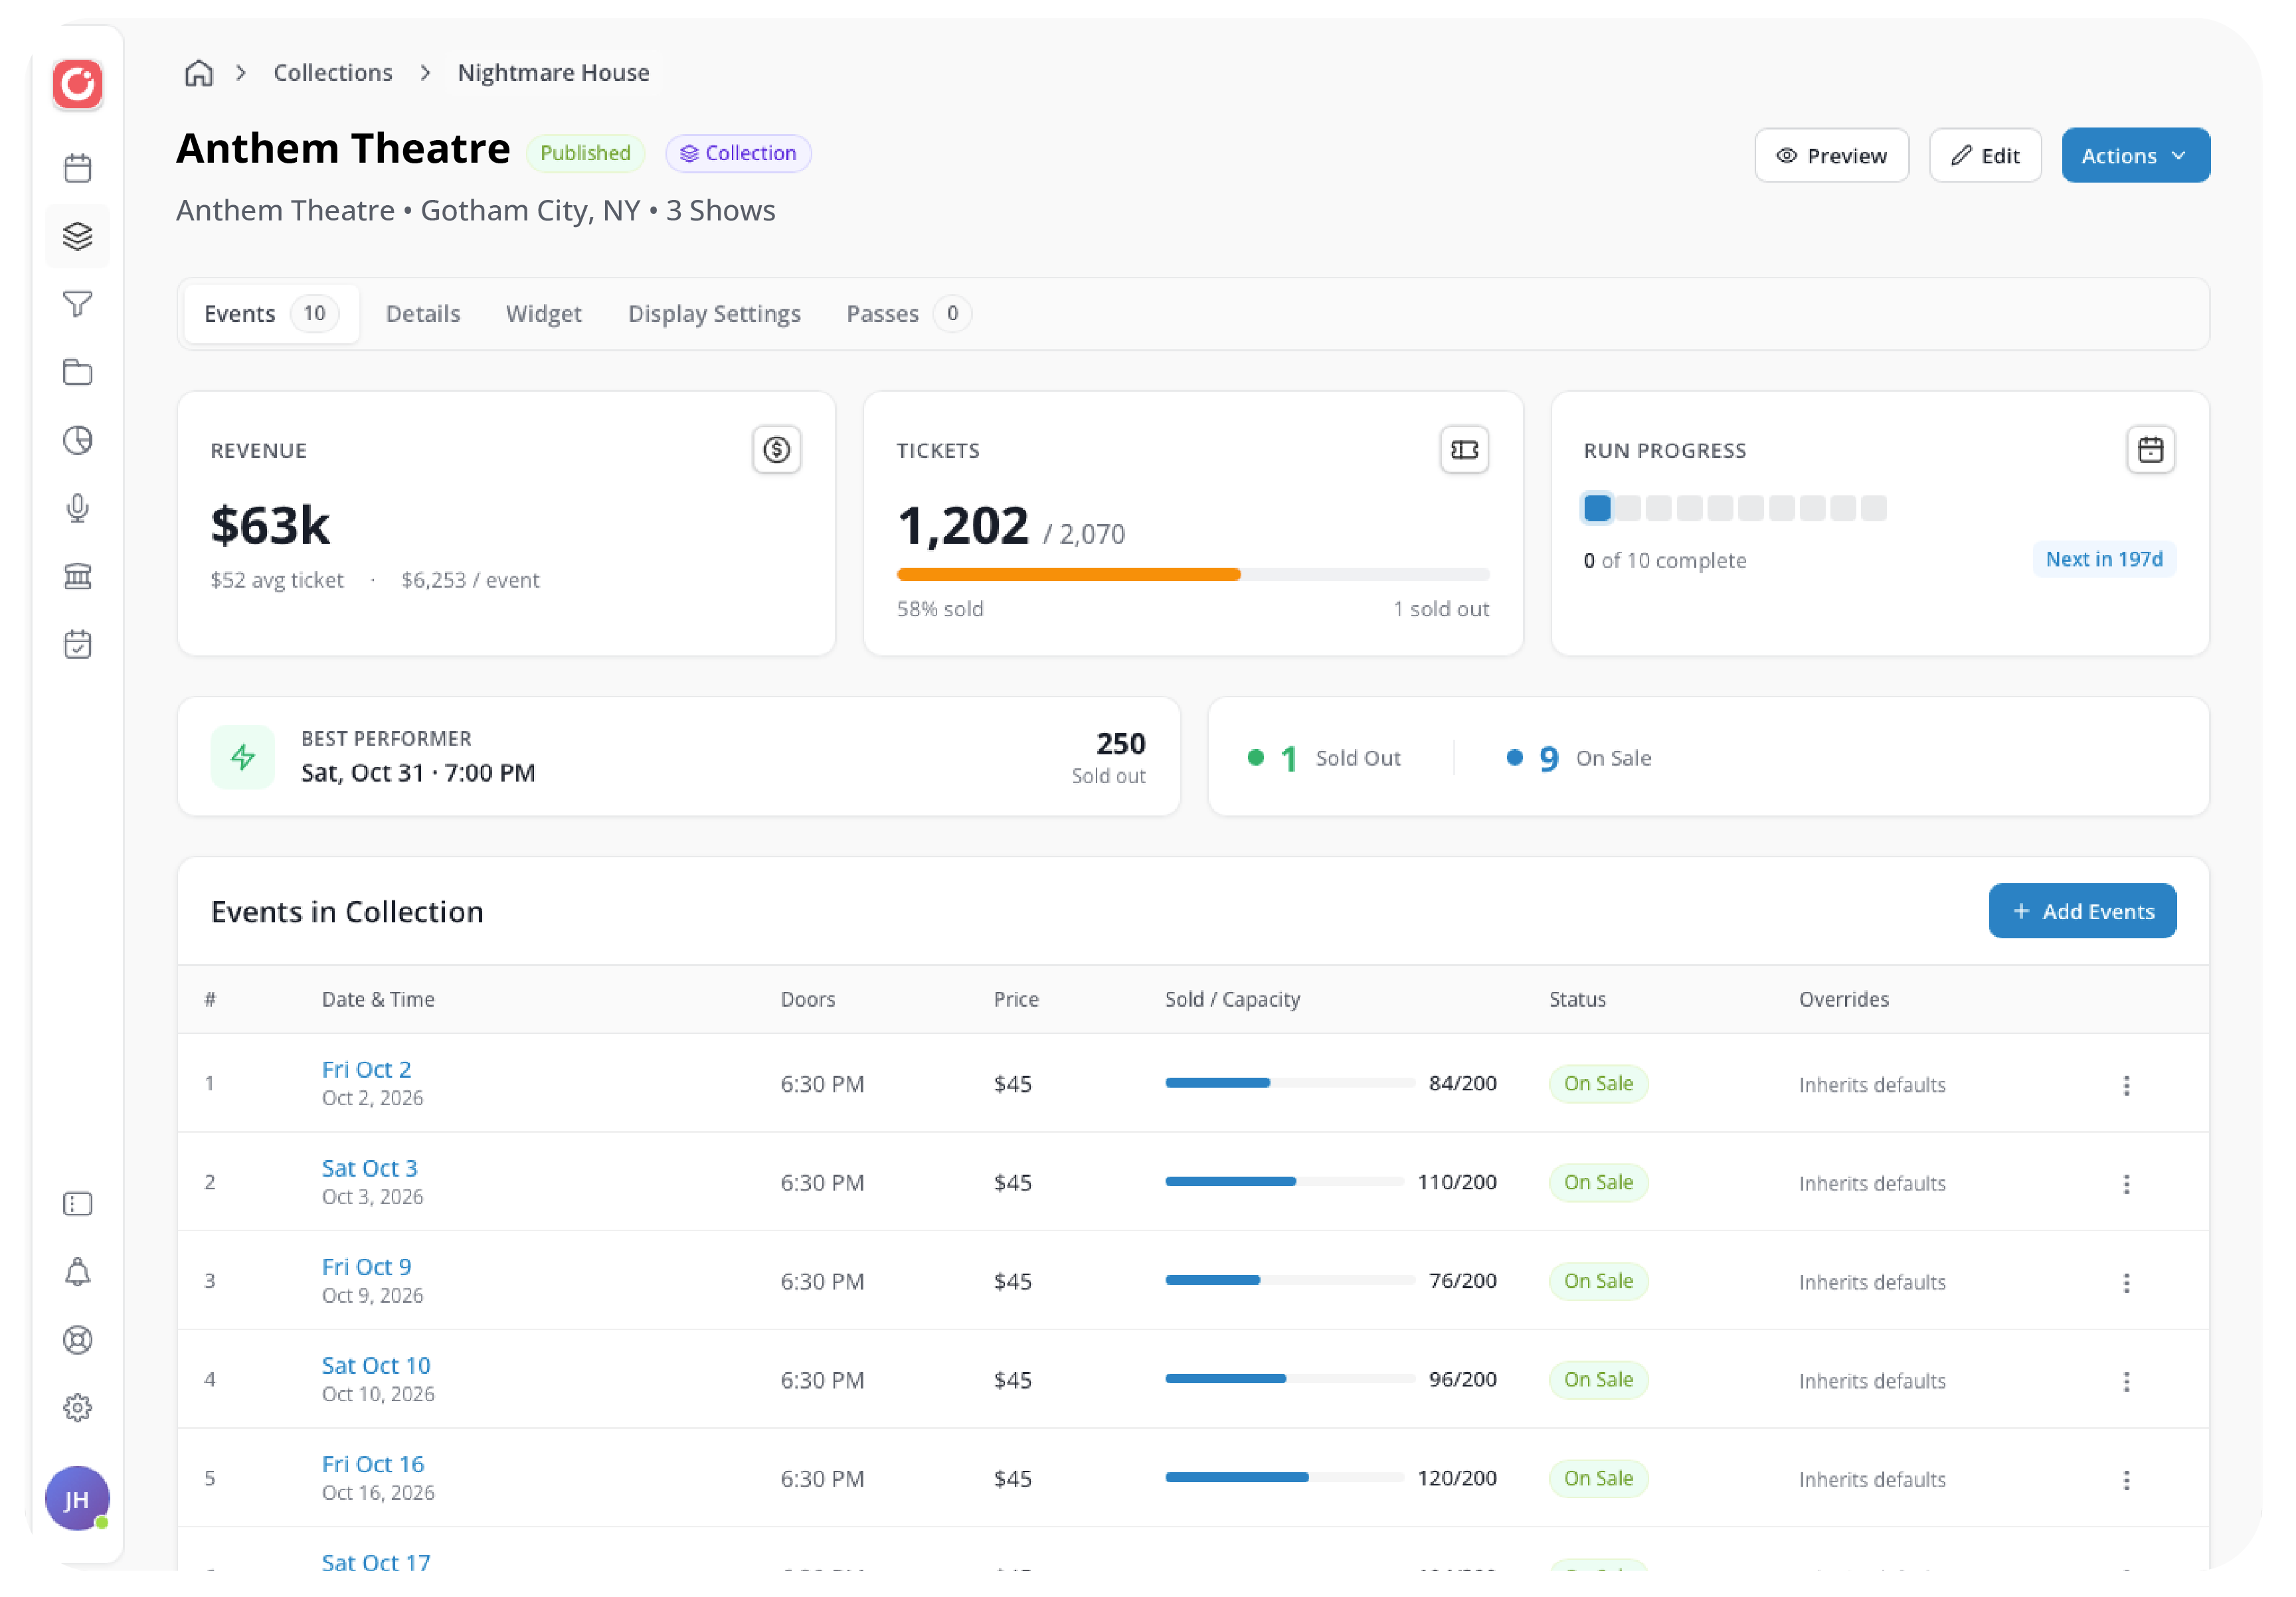Click the microphone sidebar icon
This screenshot has width=2296, height=1597.
click(x=78, y=508)
